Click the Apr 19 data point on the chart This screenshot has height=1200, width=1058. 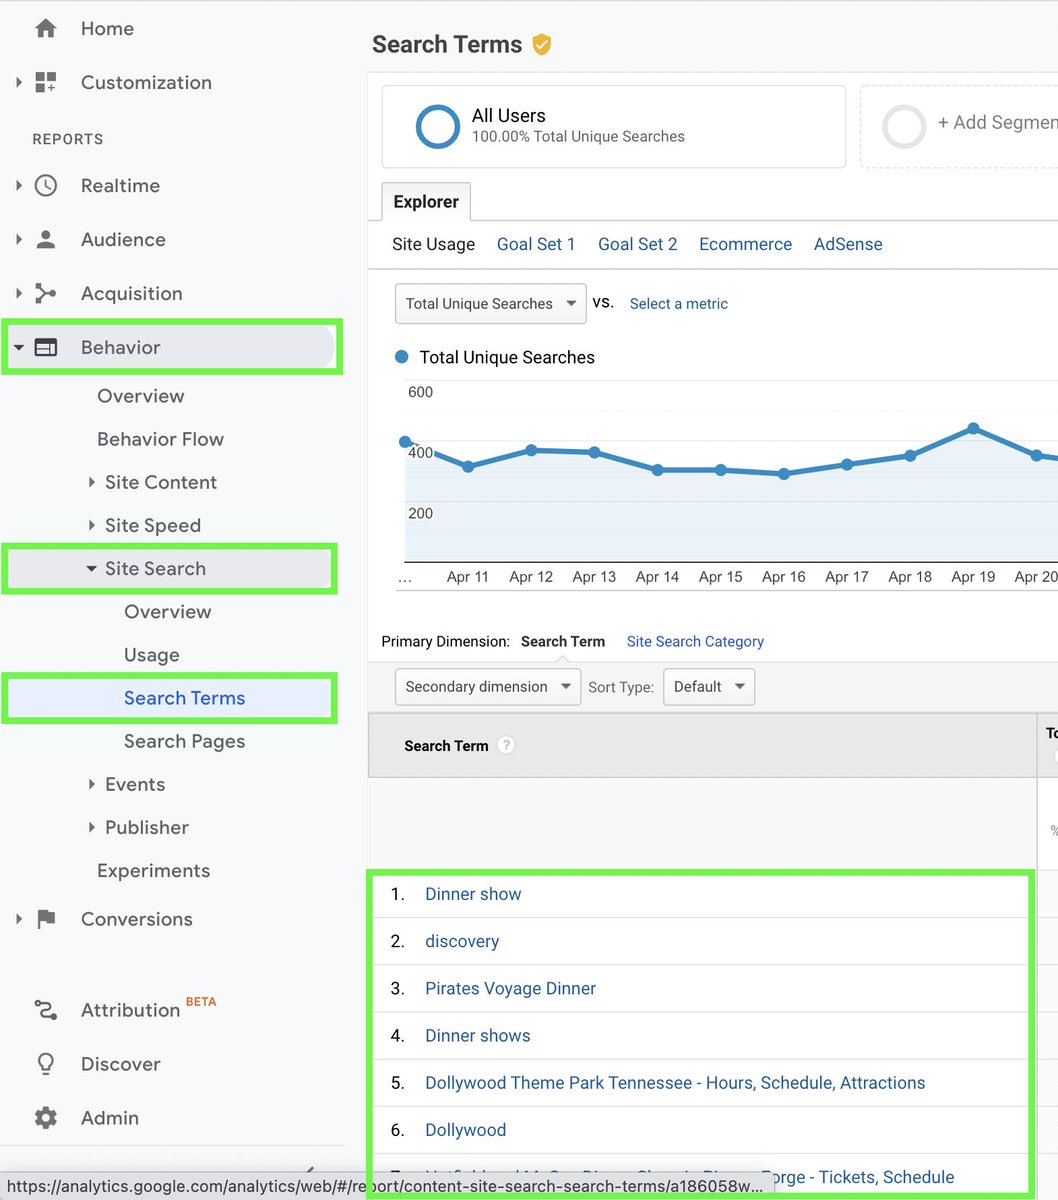point(973,428)
